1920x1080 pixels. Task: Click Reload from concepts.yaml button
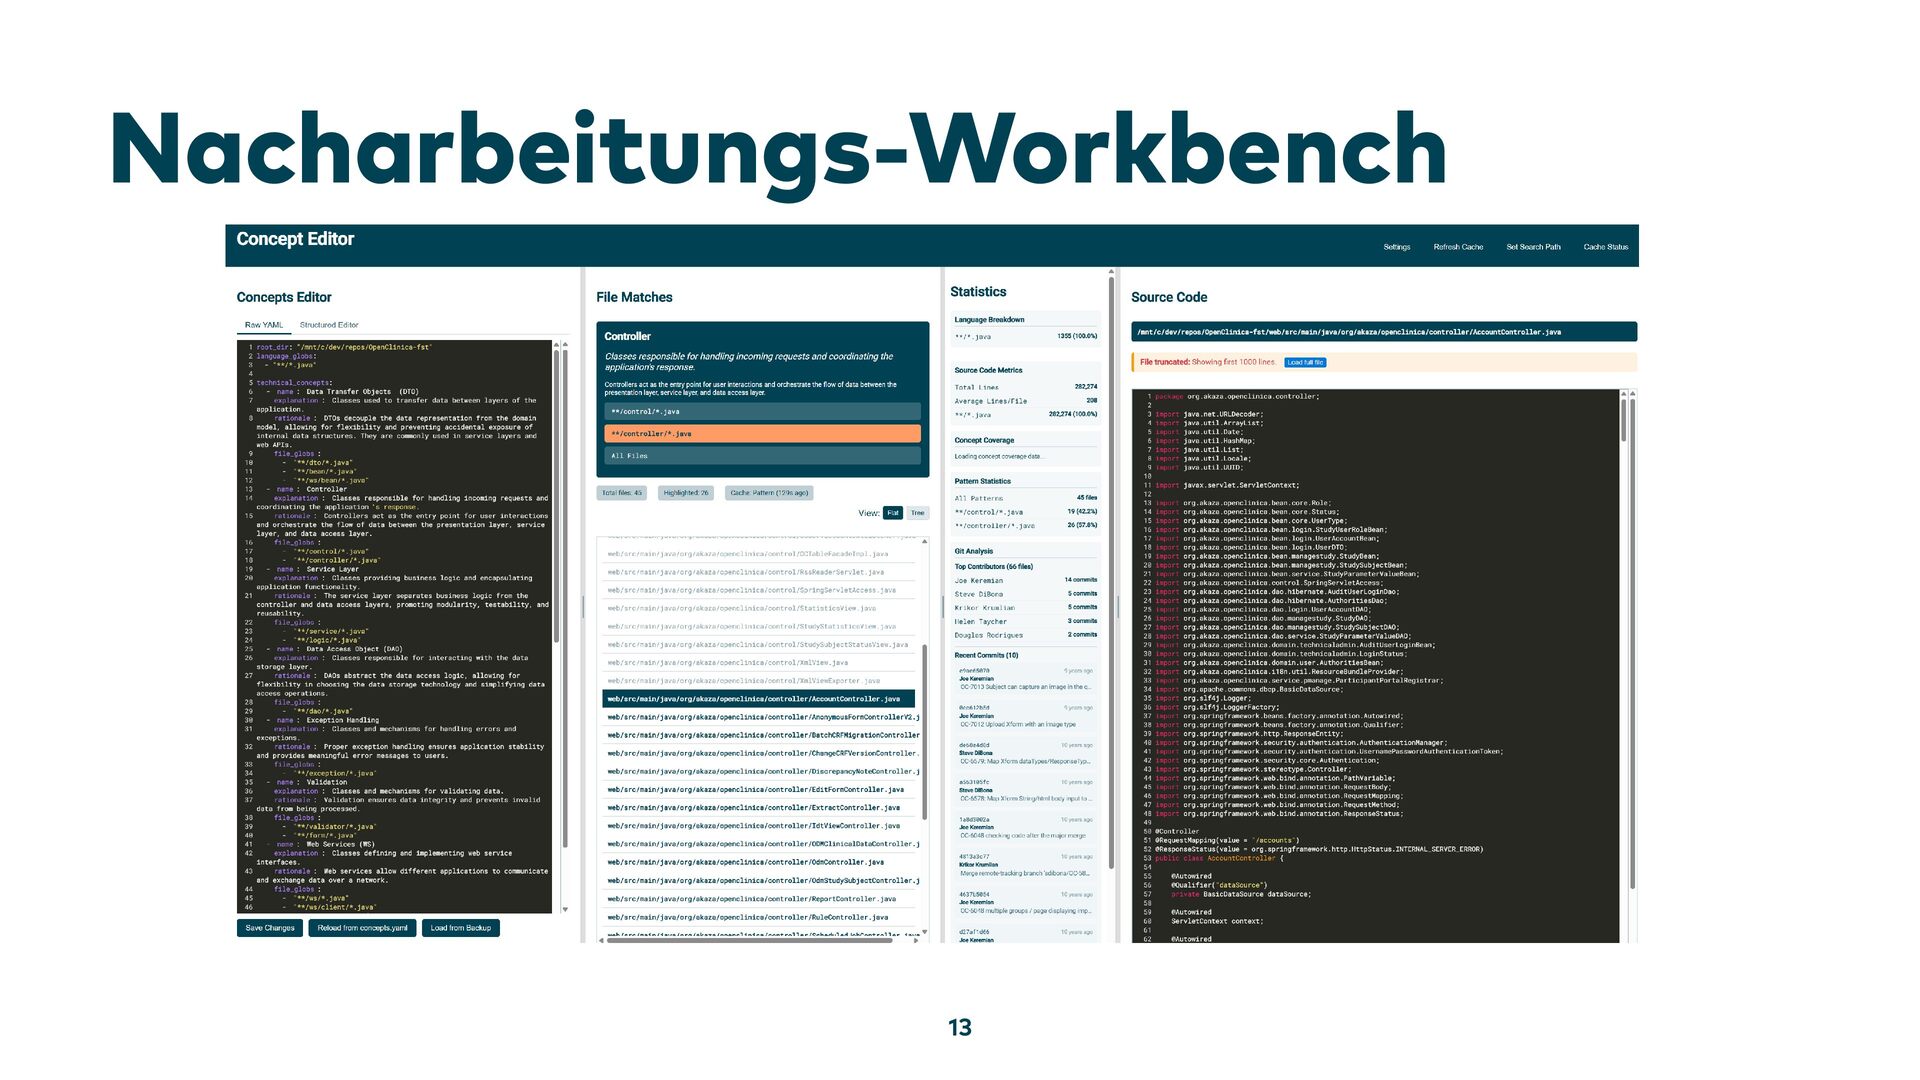pos(362,928)
